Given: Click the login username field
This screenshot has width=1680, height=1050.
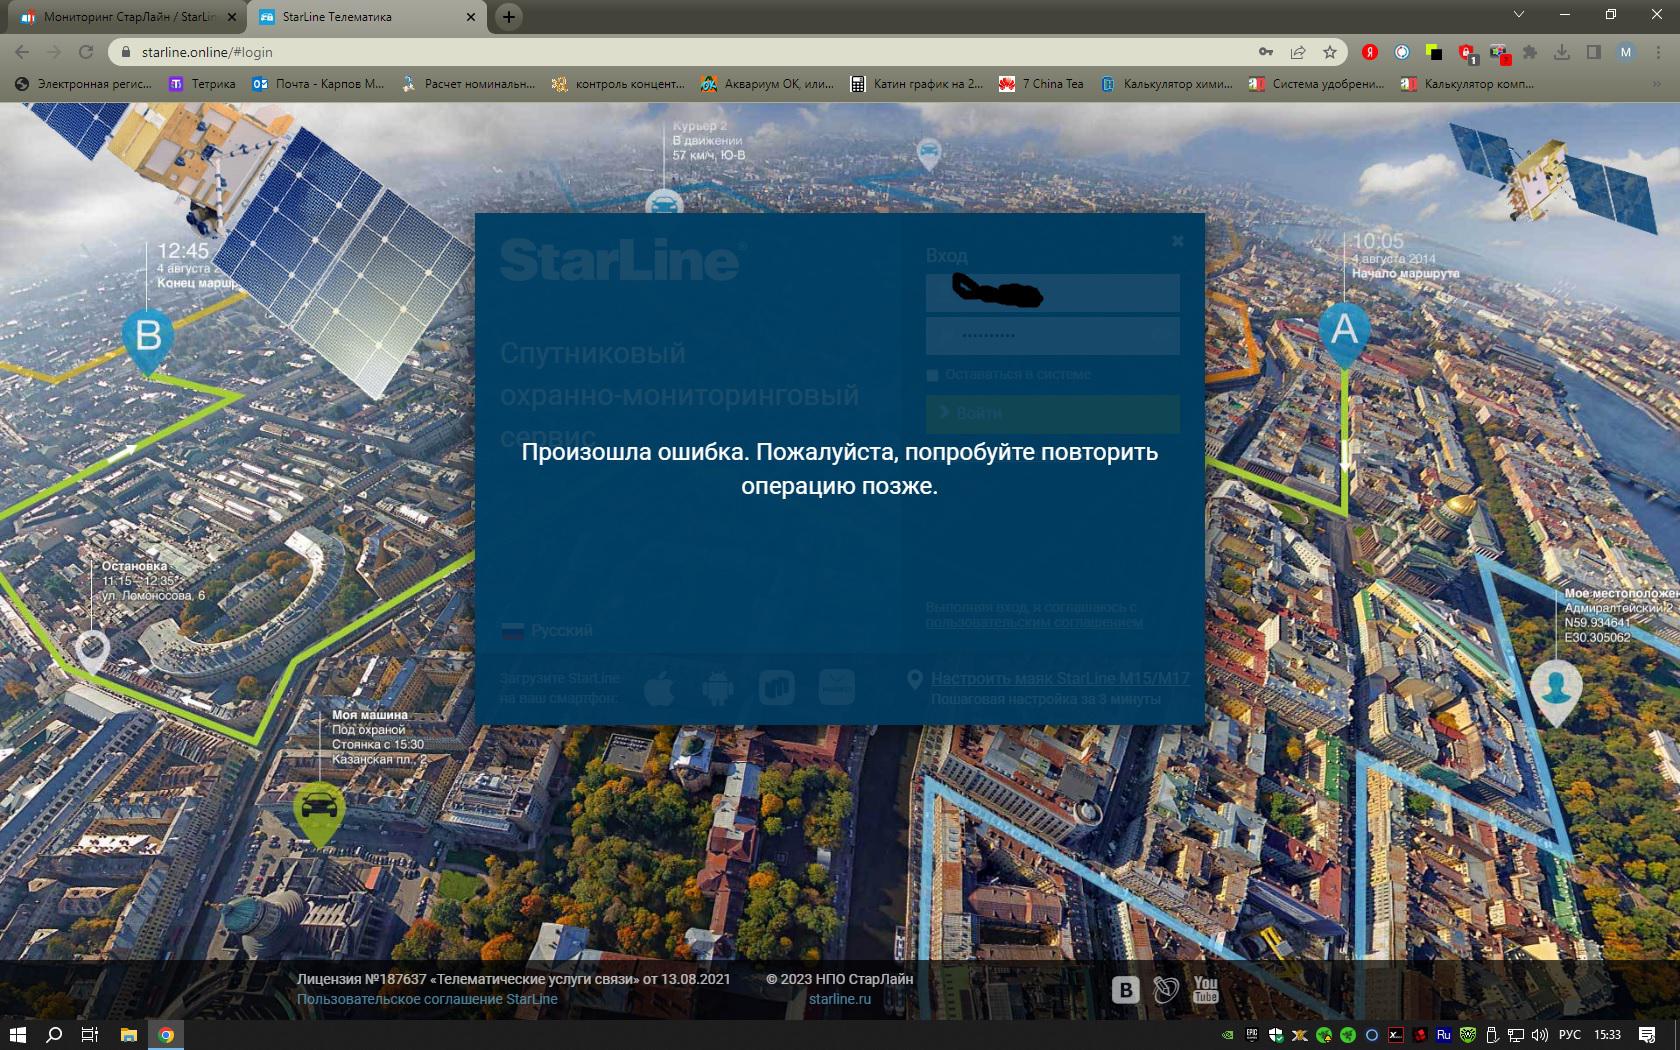Looking at the screenshot, I should click(1052, 293).
